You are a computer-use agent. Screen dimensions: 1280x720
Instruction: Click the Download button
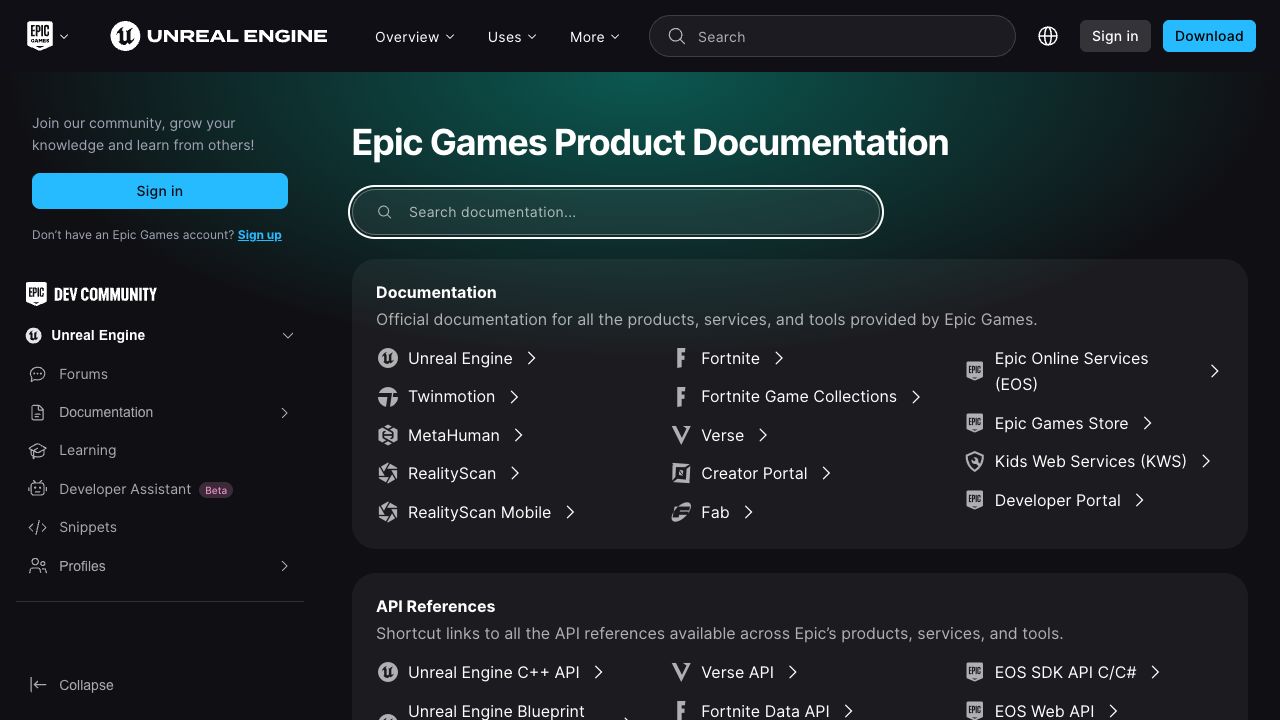point(1209,36)
